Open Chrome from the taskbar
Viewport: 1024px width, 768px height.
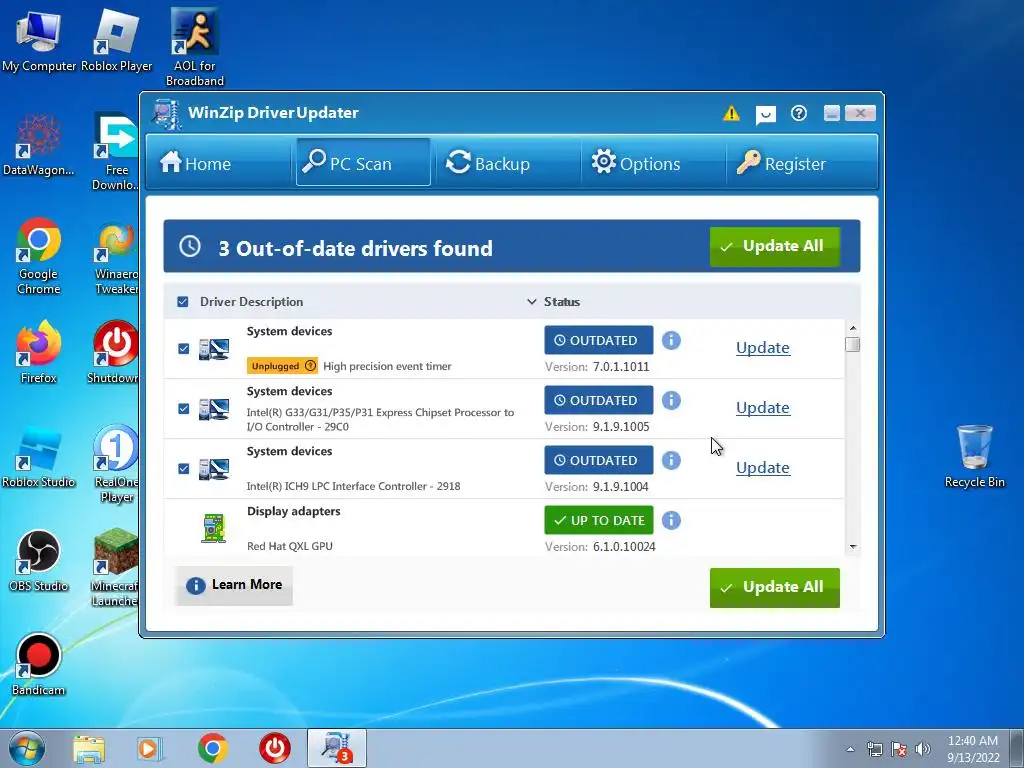click(213, 748)
